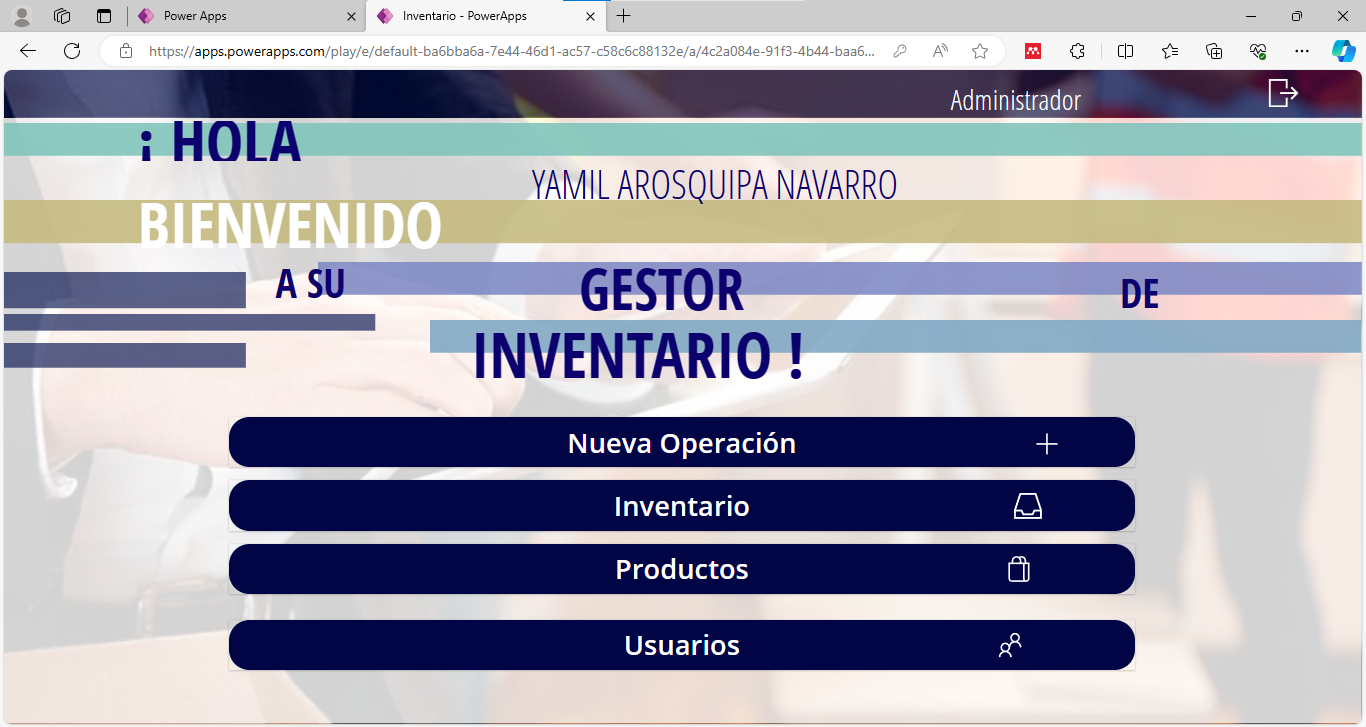
Task: Open the browser Extensions puzzle icon
Action: coord(1077,51)
